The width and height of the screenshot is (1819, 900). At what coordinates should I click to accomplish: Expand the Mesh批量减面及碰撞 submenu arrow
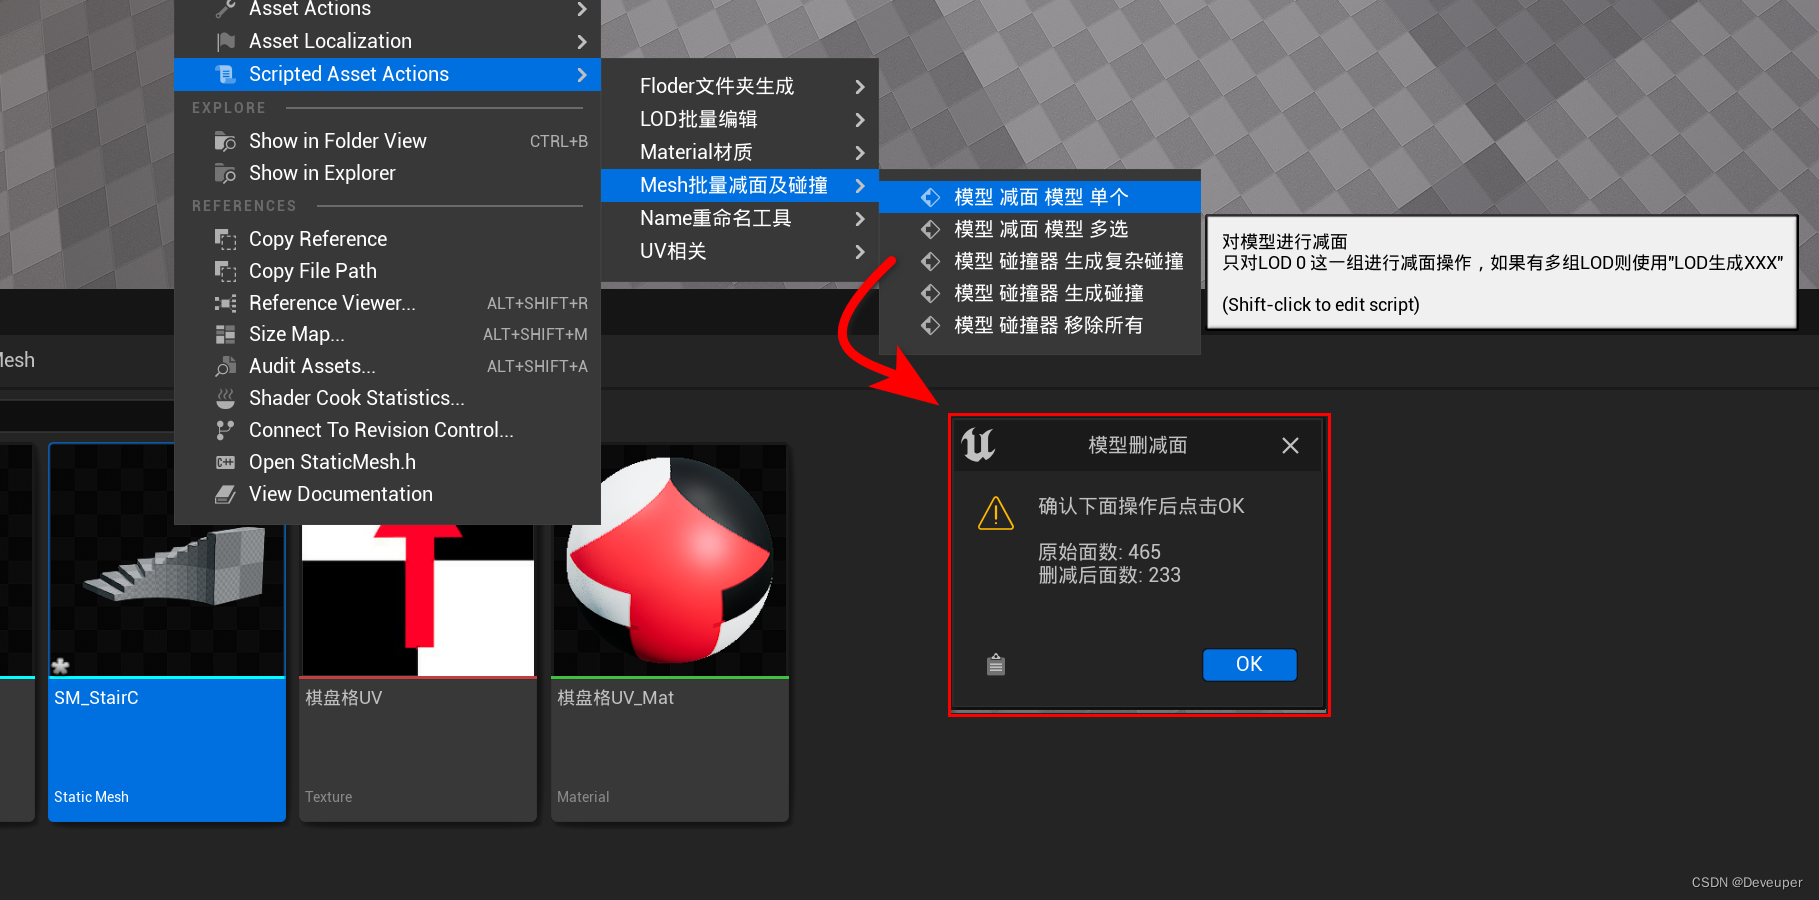[860, 186]
